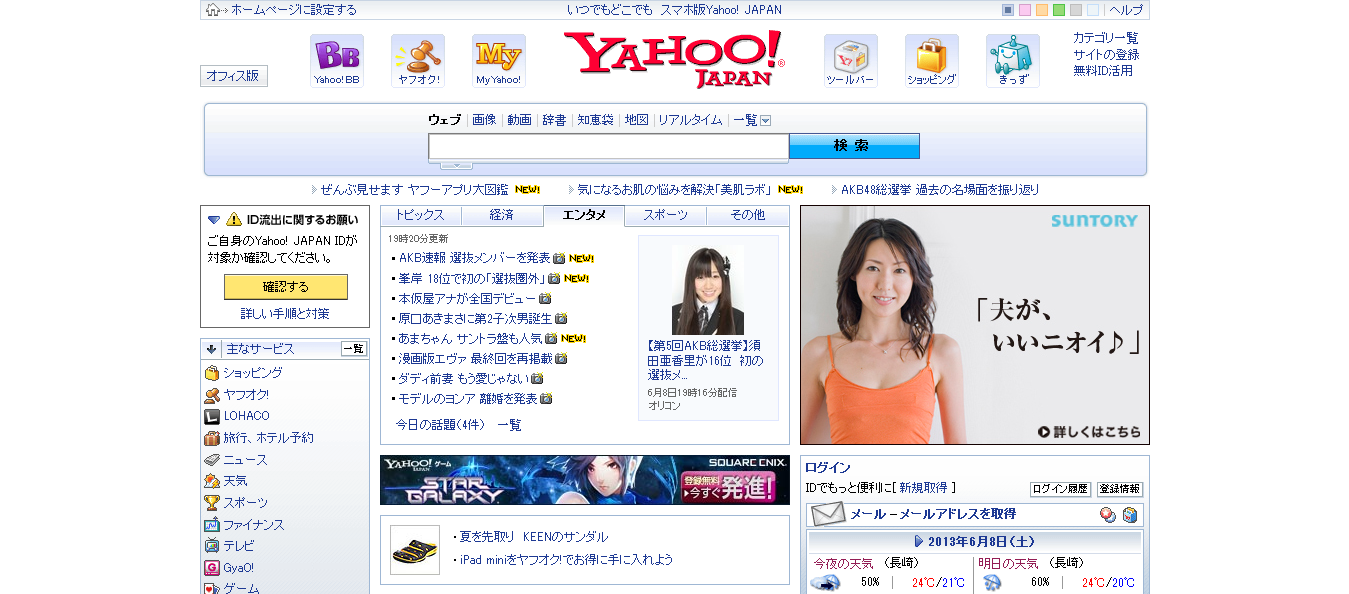Select the dark blue theme color swatch
Screen dimensions: 1349x594
[x=1008, y=10]
